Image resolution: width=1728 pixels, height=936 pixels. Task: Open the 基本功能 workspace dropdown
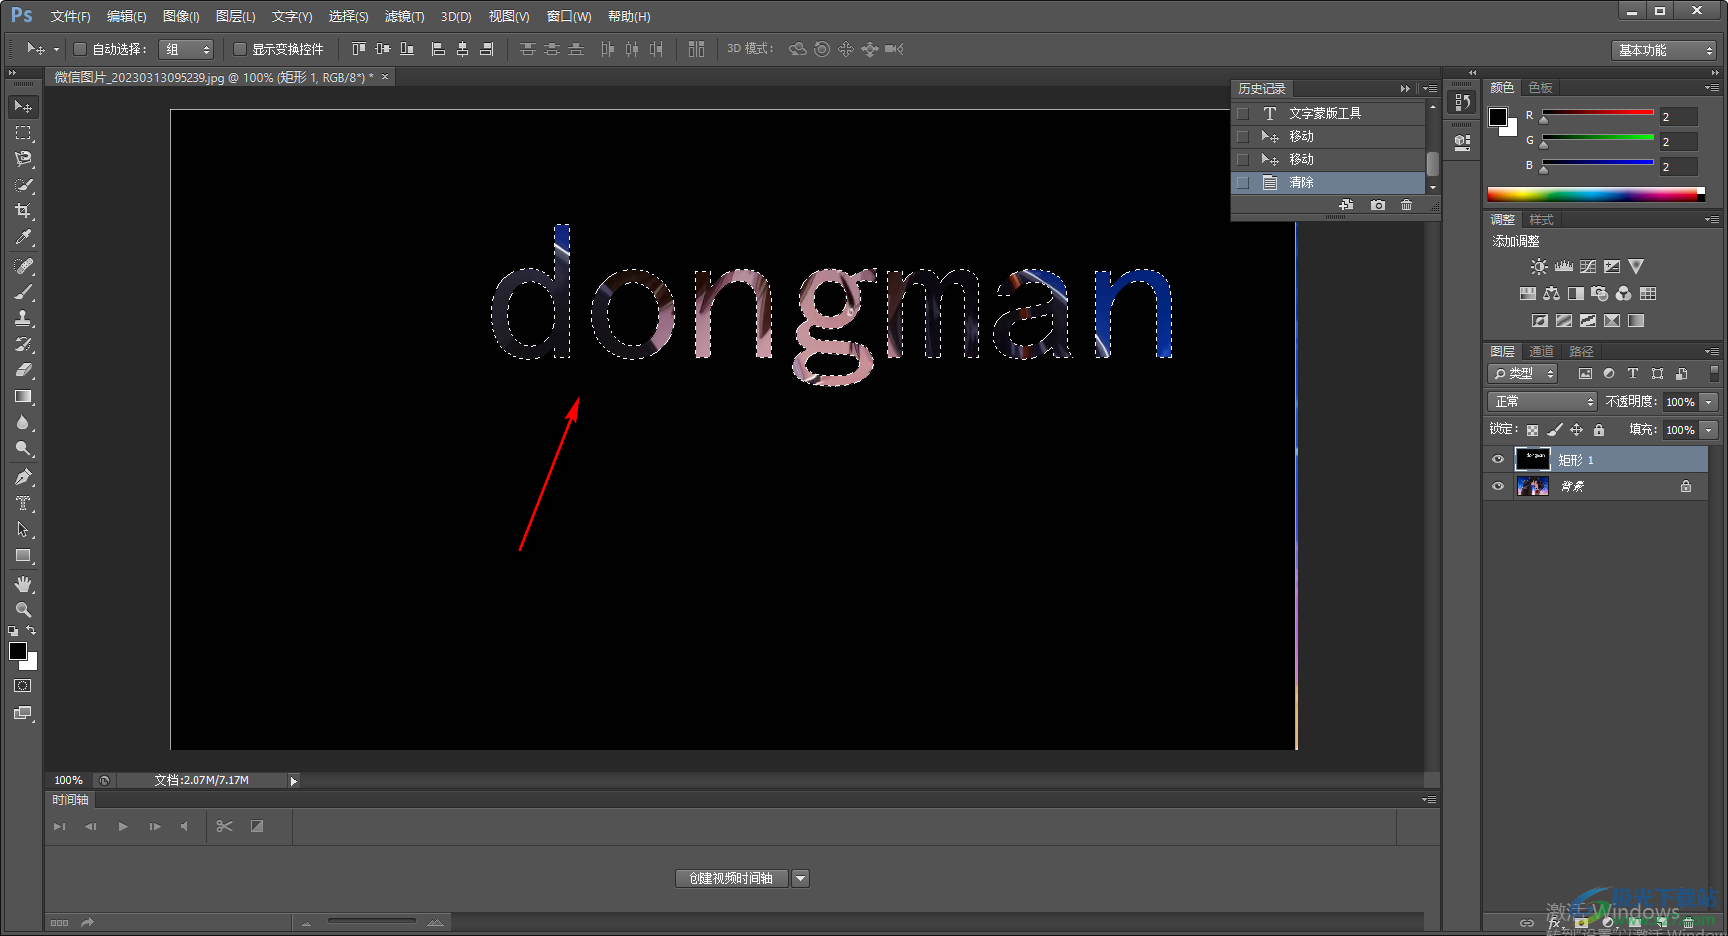pos(1663,50)
